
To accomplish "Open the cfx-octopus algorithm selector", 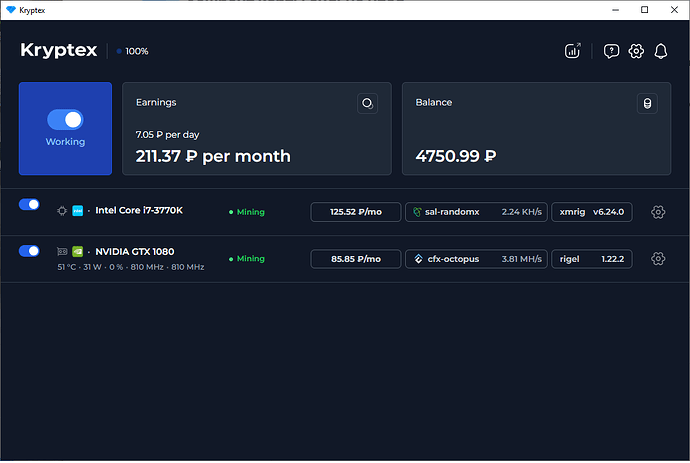I will point(476,259).
